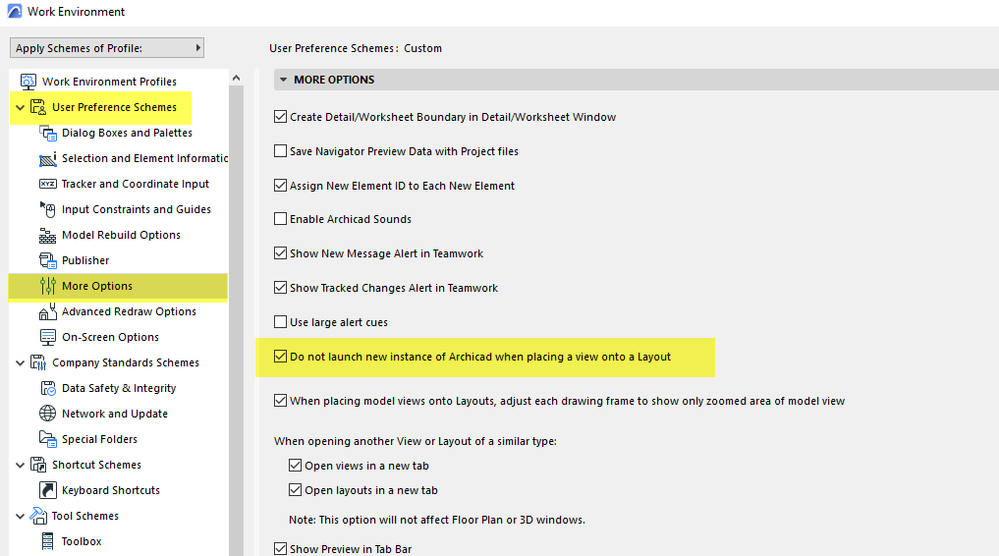Click the Work Environment Profiles icon

[x=29, y=82]
